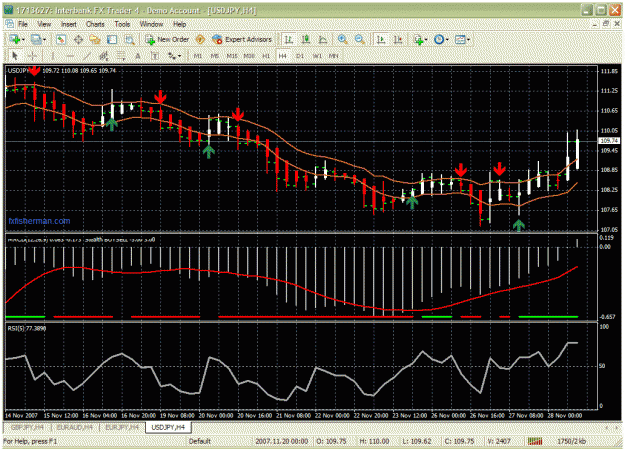Select the Crosshair tool
Viewport: 625px width, 449px height.
32,56
